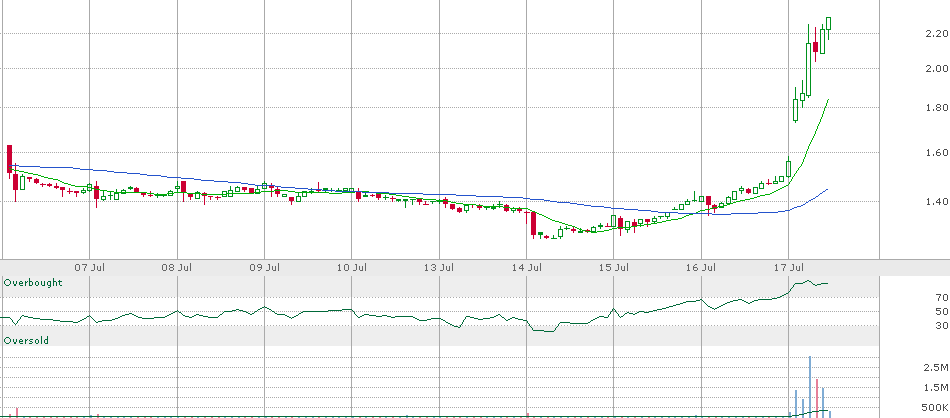This screenshot has height=418, width=950.
Task: Click the Oversold label in RSI panel
Action: (x=26, y=341)
